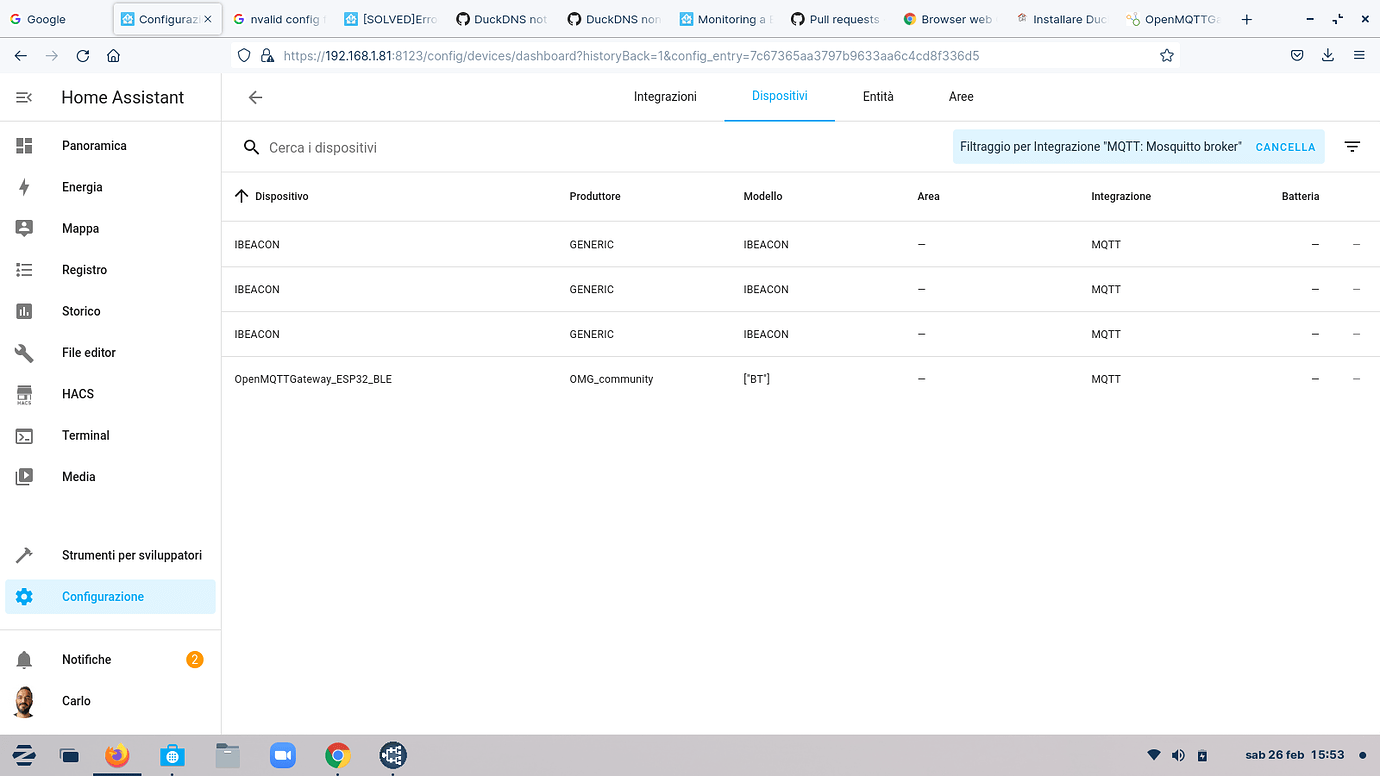Go to the Aree tab
This screenshot has height=776, width=1380.
click(961, 97)
